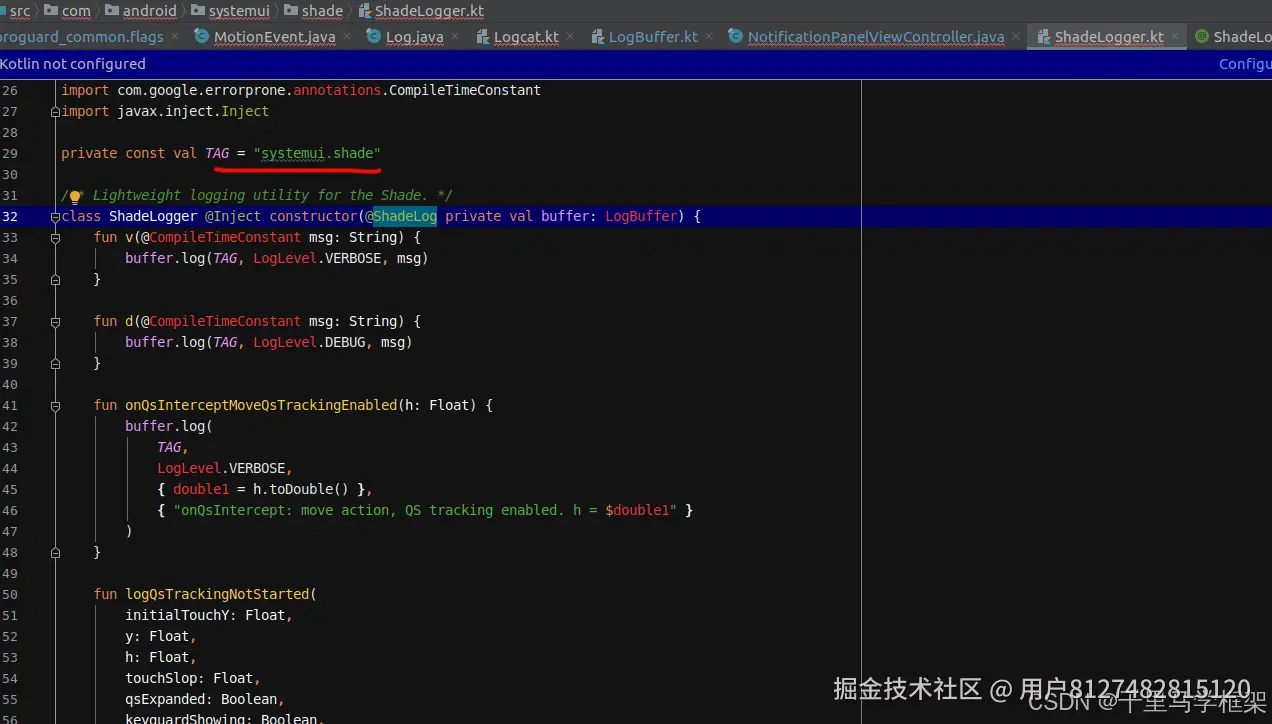This screenshot has width=1272, height=724.
Task: Close the Logcat.kt tab
Action: pos(569,37)
